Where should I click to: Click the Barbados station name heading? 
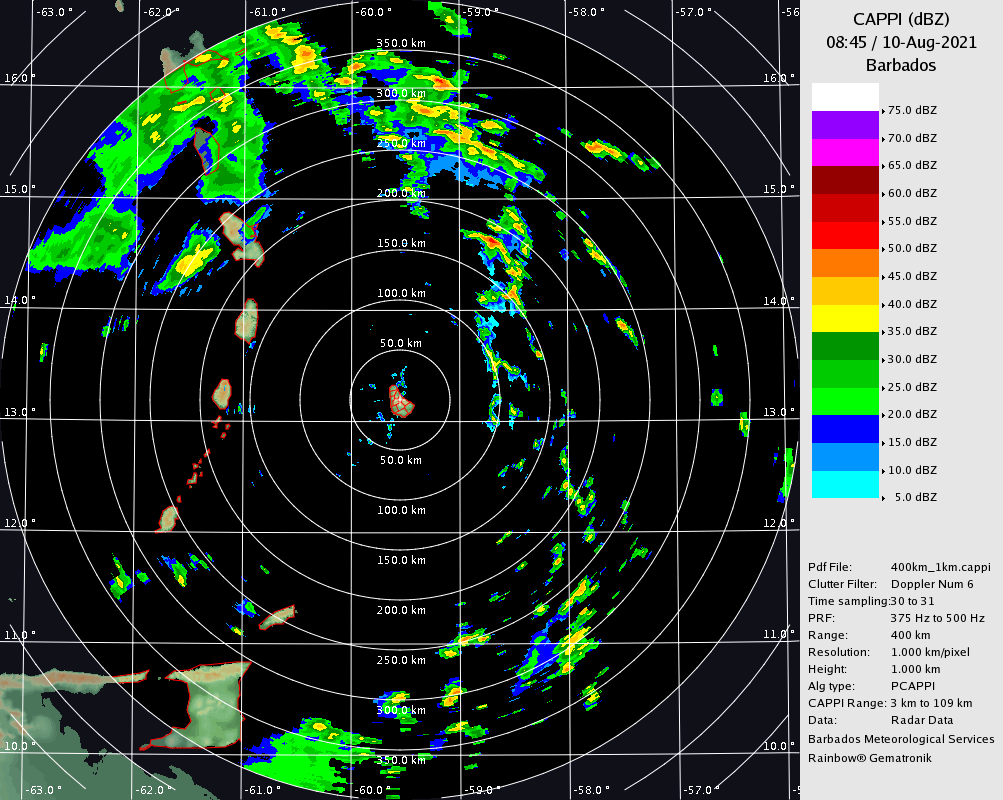[x=901, y=65]
